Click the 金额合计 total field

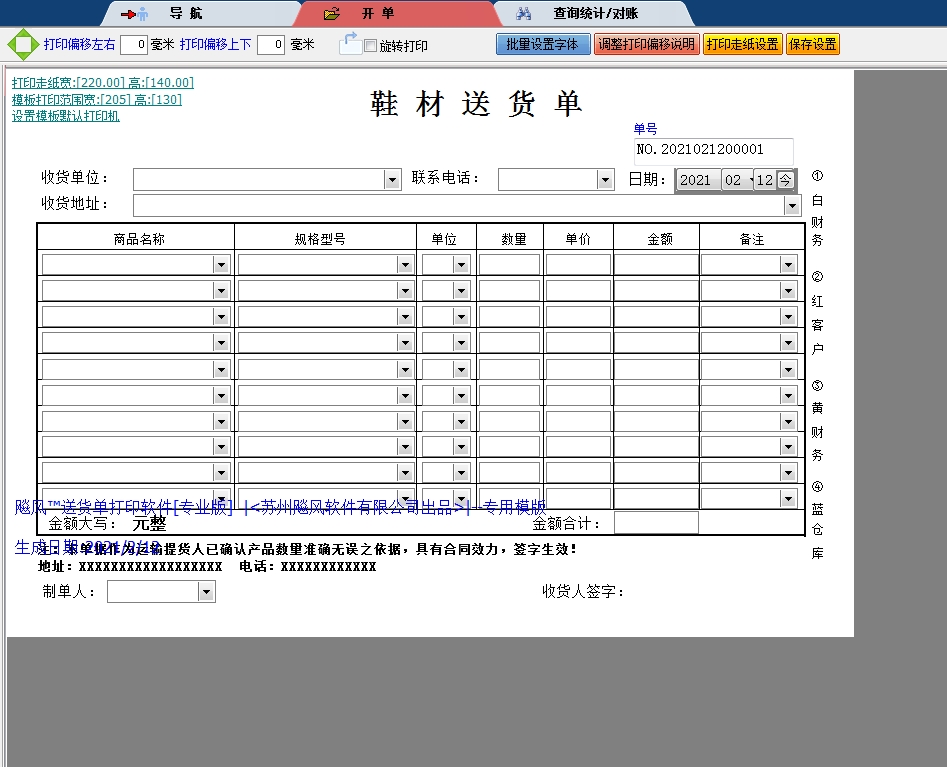[x=655, y=523]
